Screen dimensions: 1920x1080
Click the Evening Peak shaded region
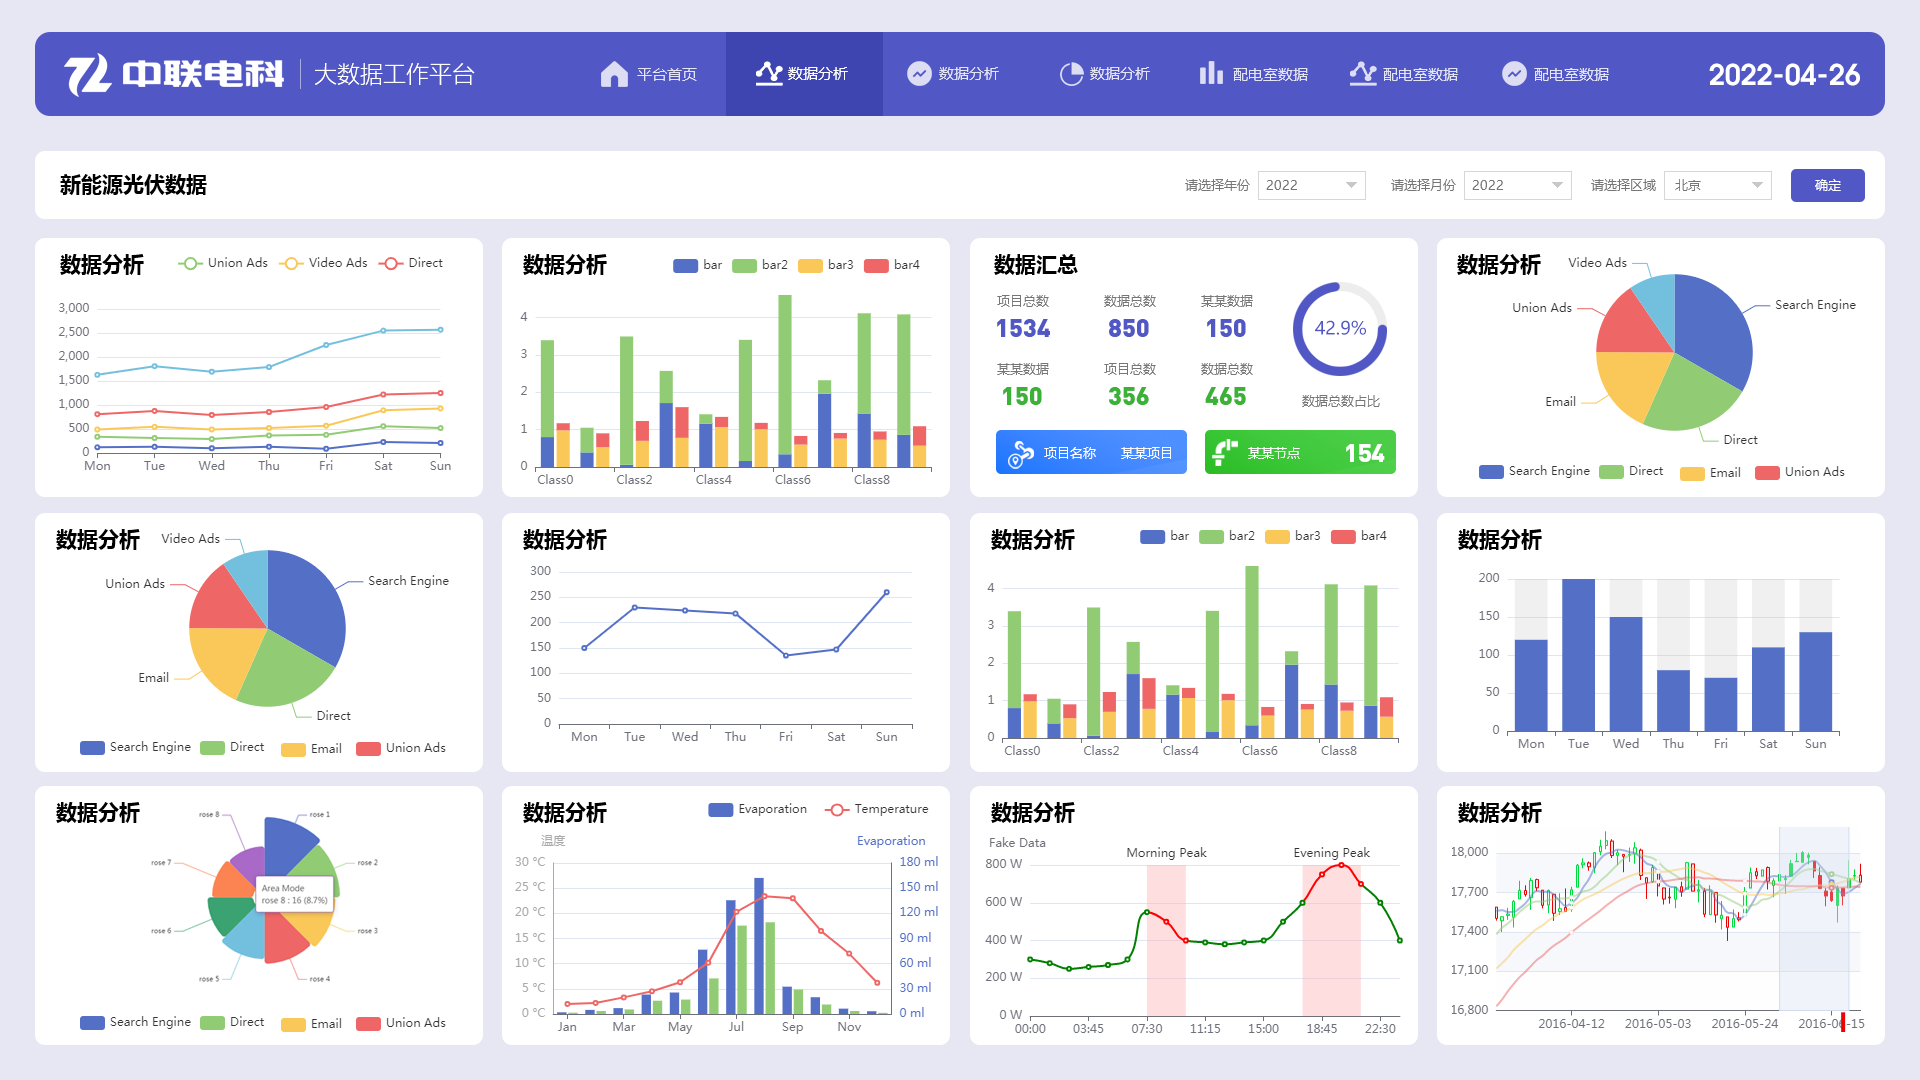click(1331, 940)
